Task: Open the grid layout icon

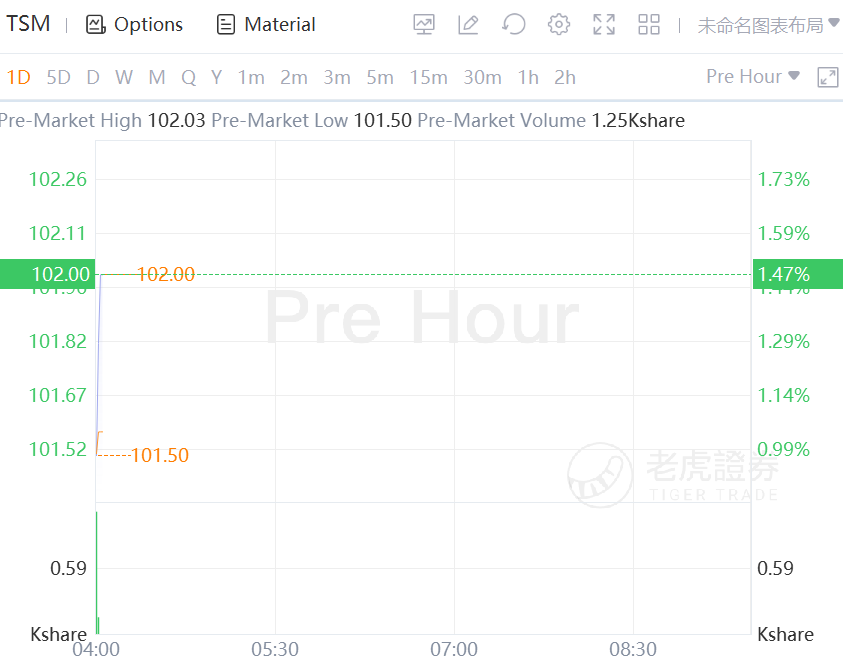Action: [x=649, y=25]
